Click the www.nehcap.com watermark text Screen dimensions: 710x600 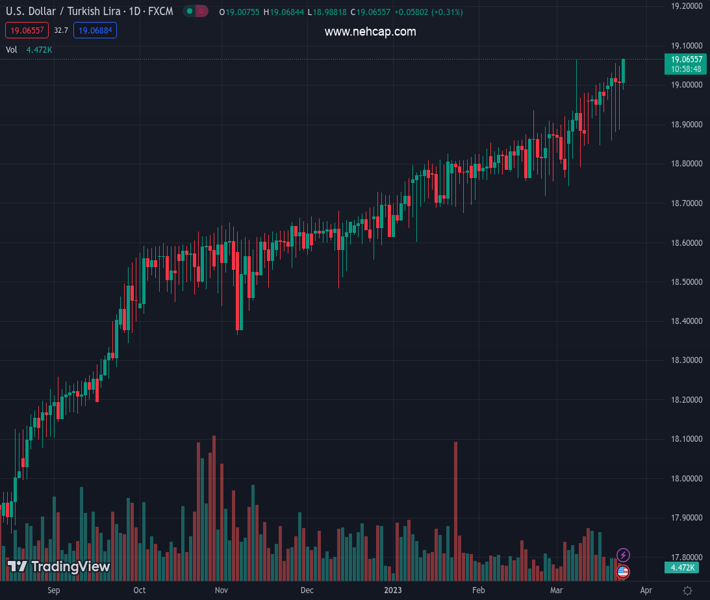pos(370,31)
